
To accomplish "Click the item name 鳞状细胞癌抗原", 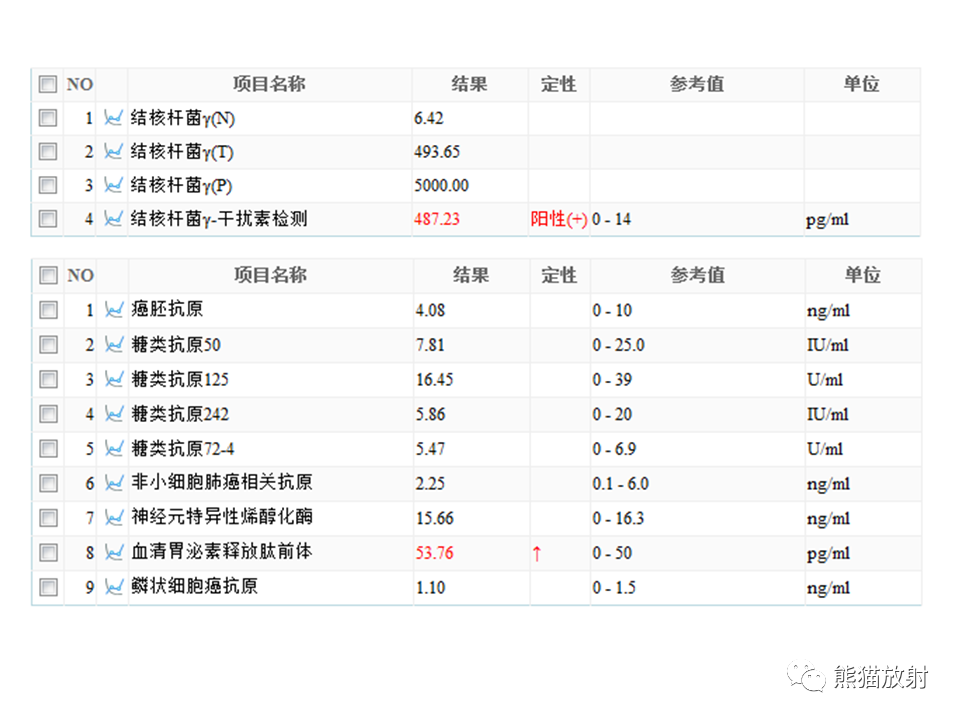I will (x=194, y=587).
